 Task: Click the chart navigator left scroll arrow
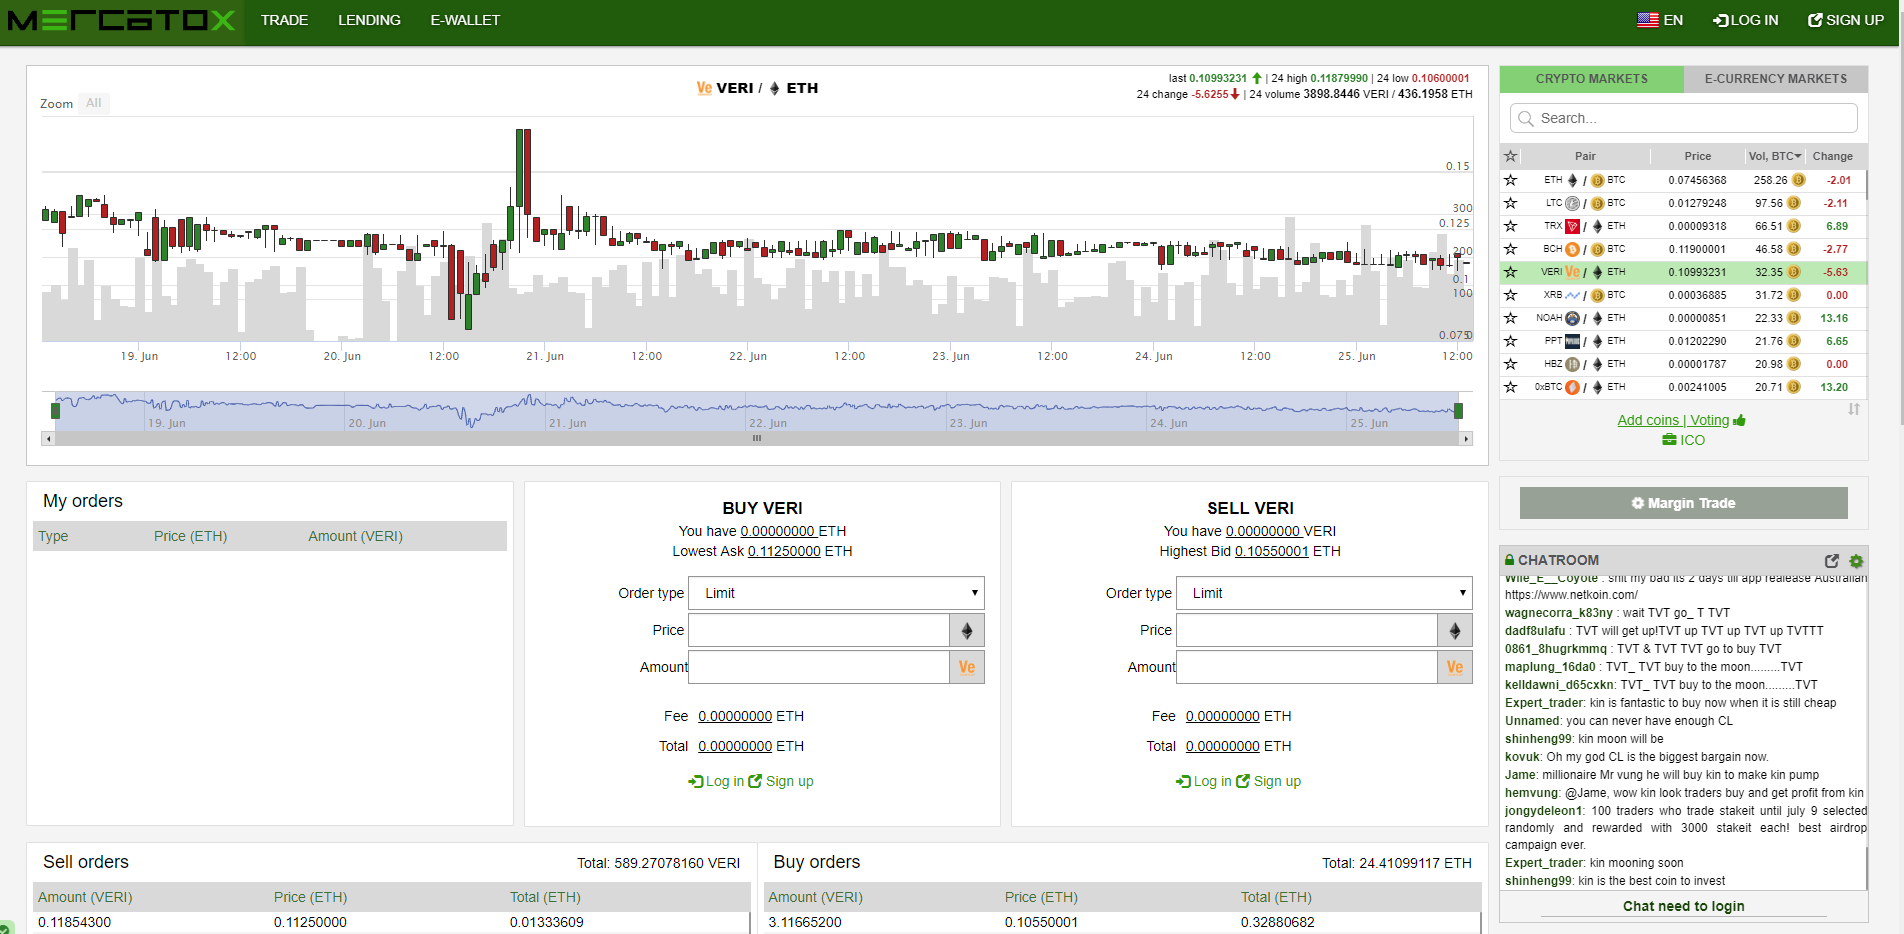[47, 439]
